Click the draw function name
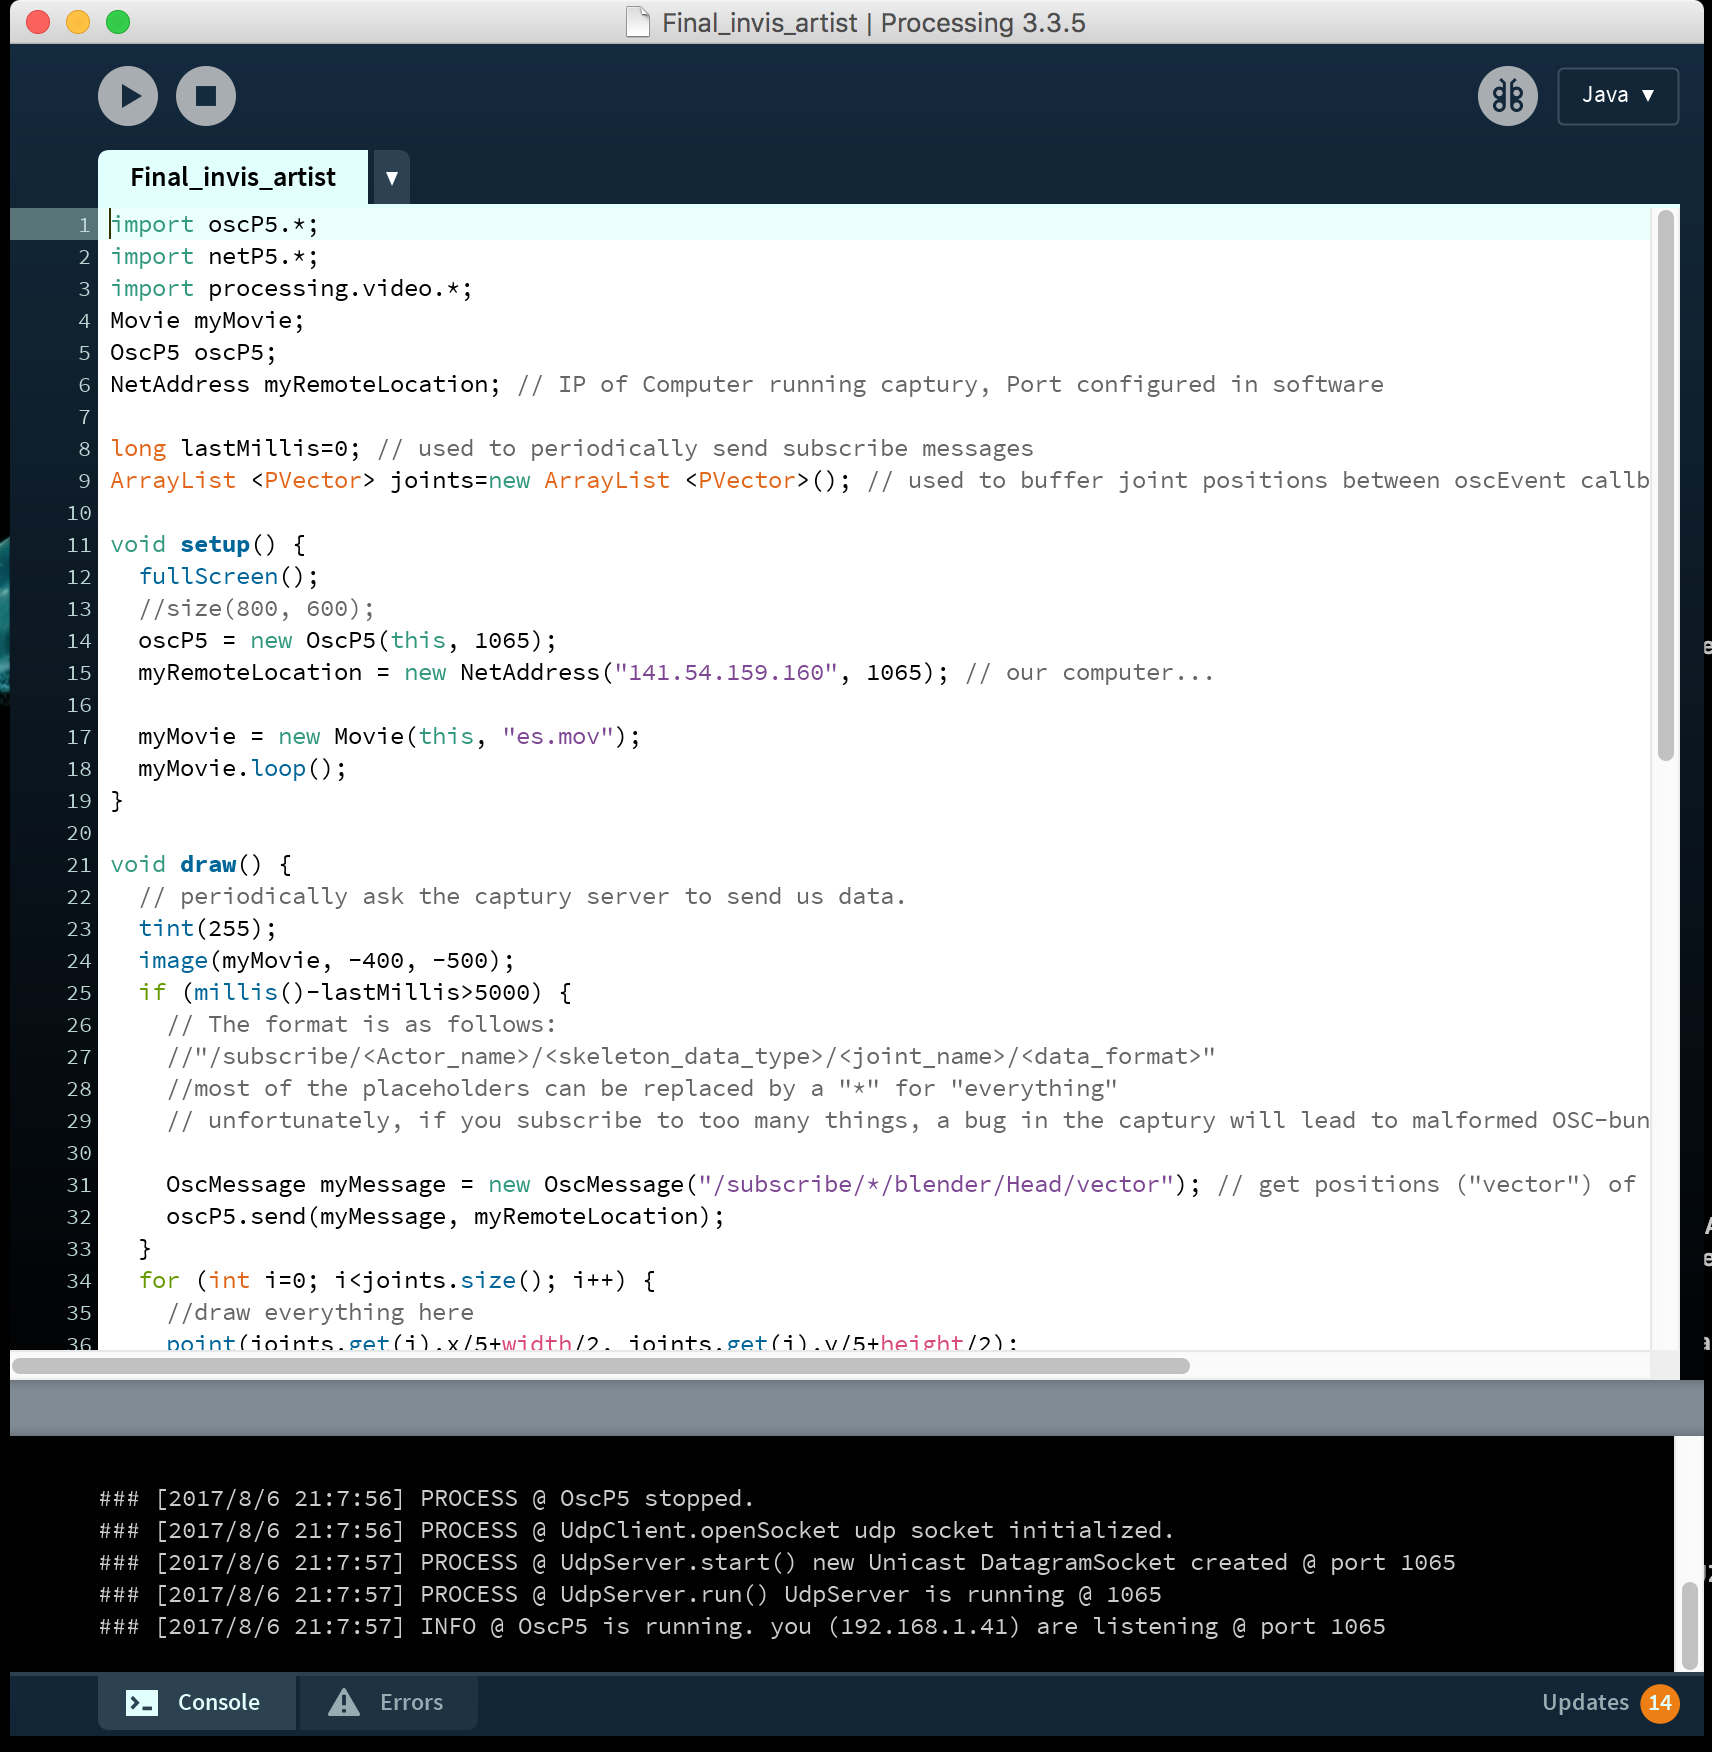The image size is (1712, 1752). point(208,865)
